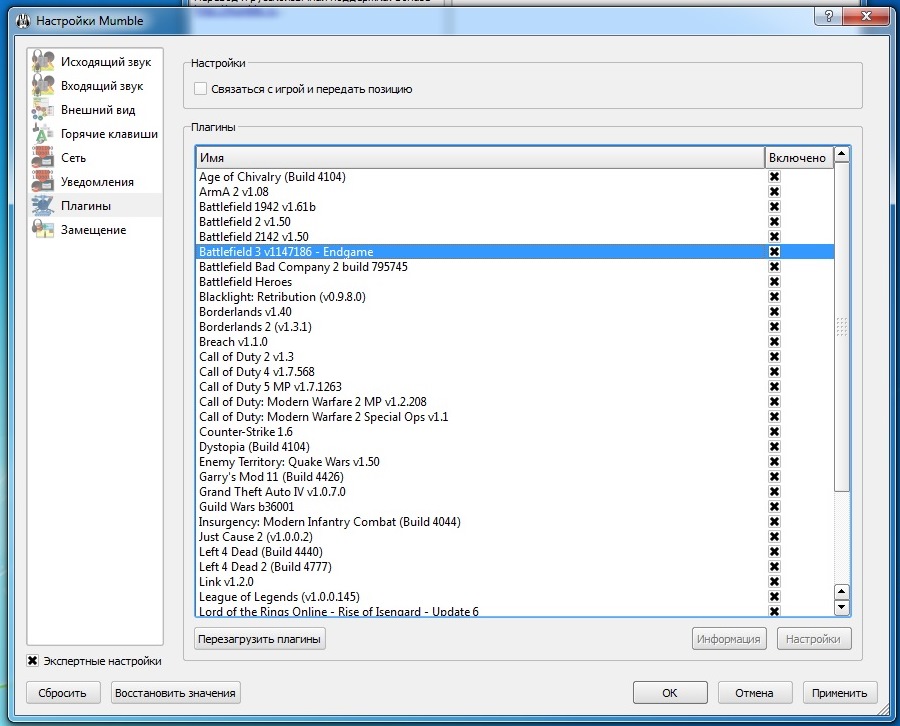Click the plugin list scroll-up arrow
This screenshot has height=726, width=900.
point(841,154)
